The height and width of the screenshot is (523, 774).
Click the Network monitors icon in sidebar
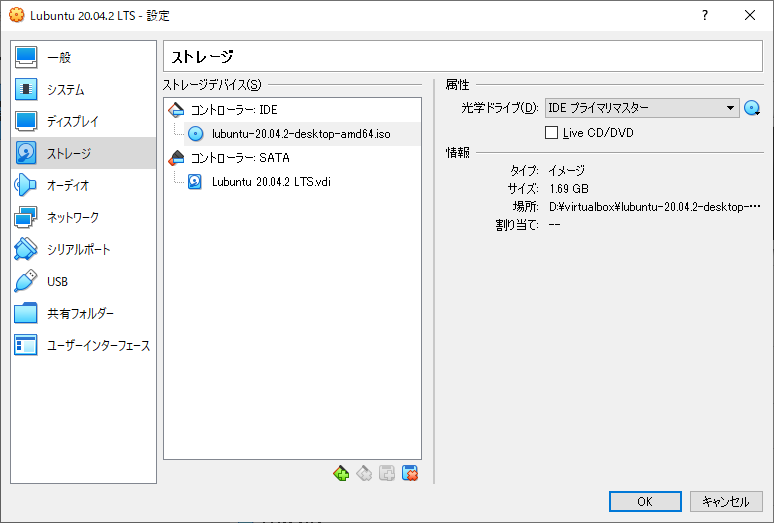point(26,218)
